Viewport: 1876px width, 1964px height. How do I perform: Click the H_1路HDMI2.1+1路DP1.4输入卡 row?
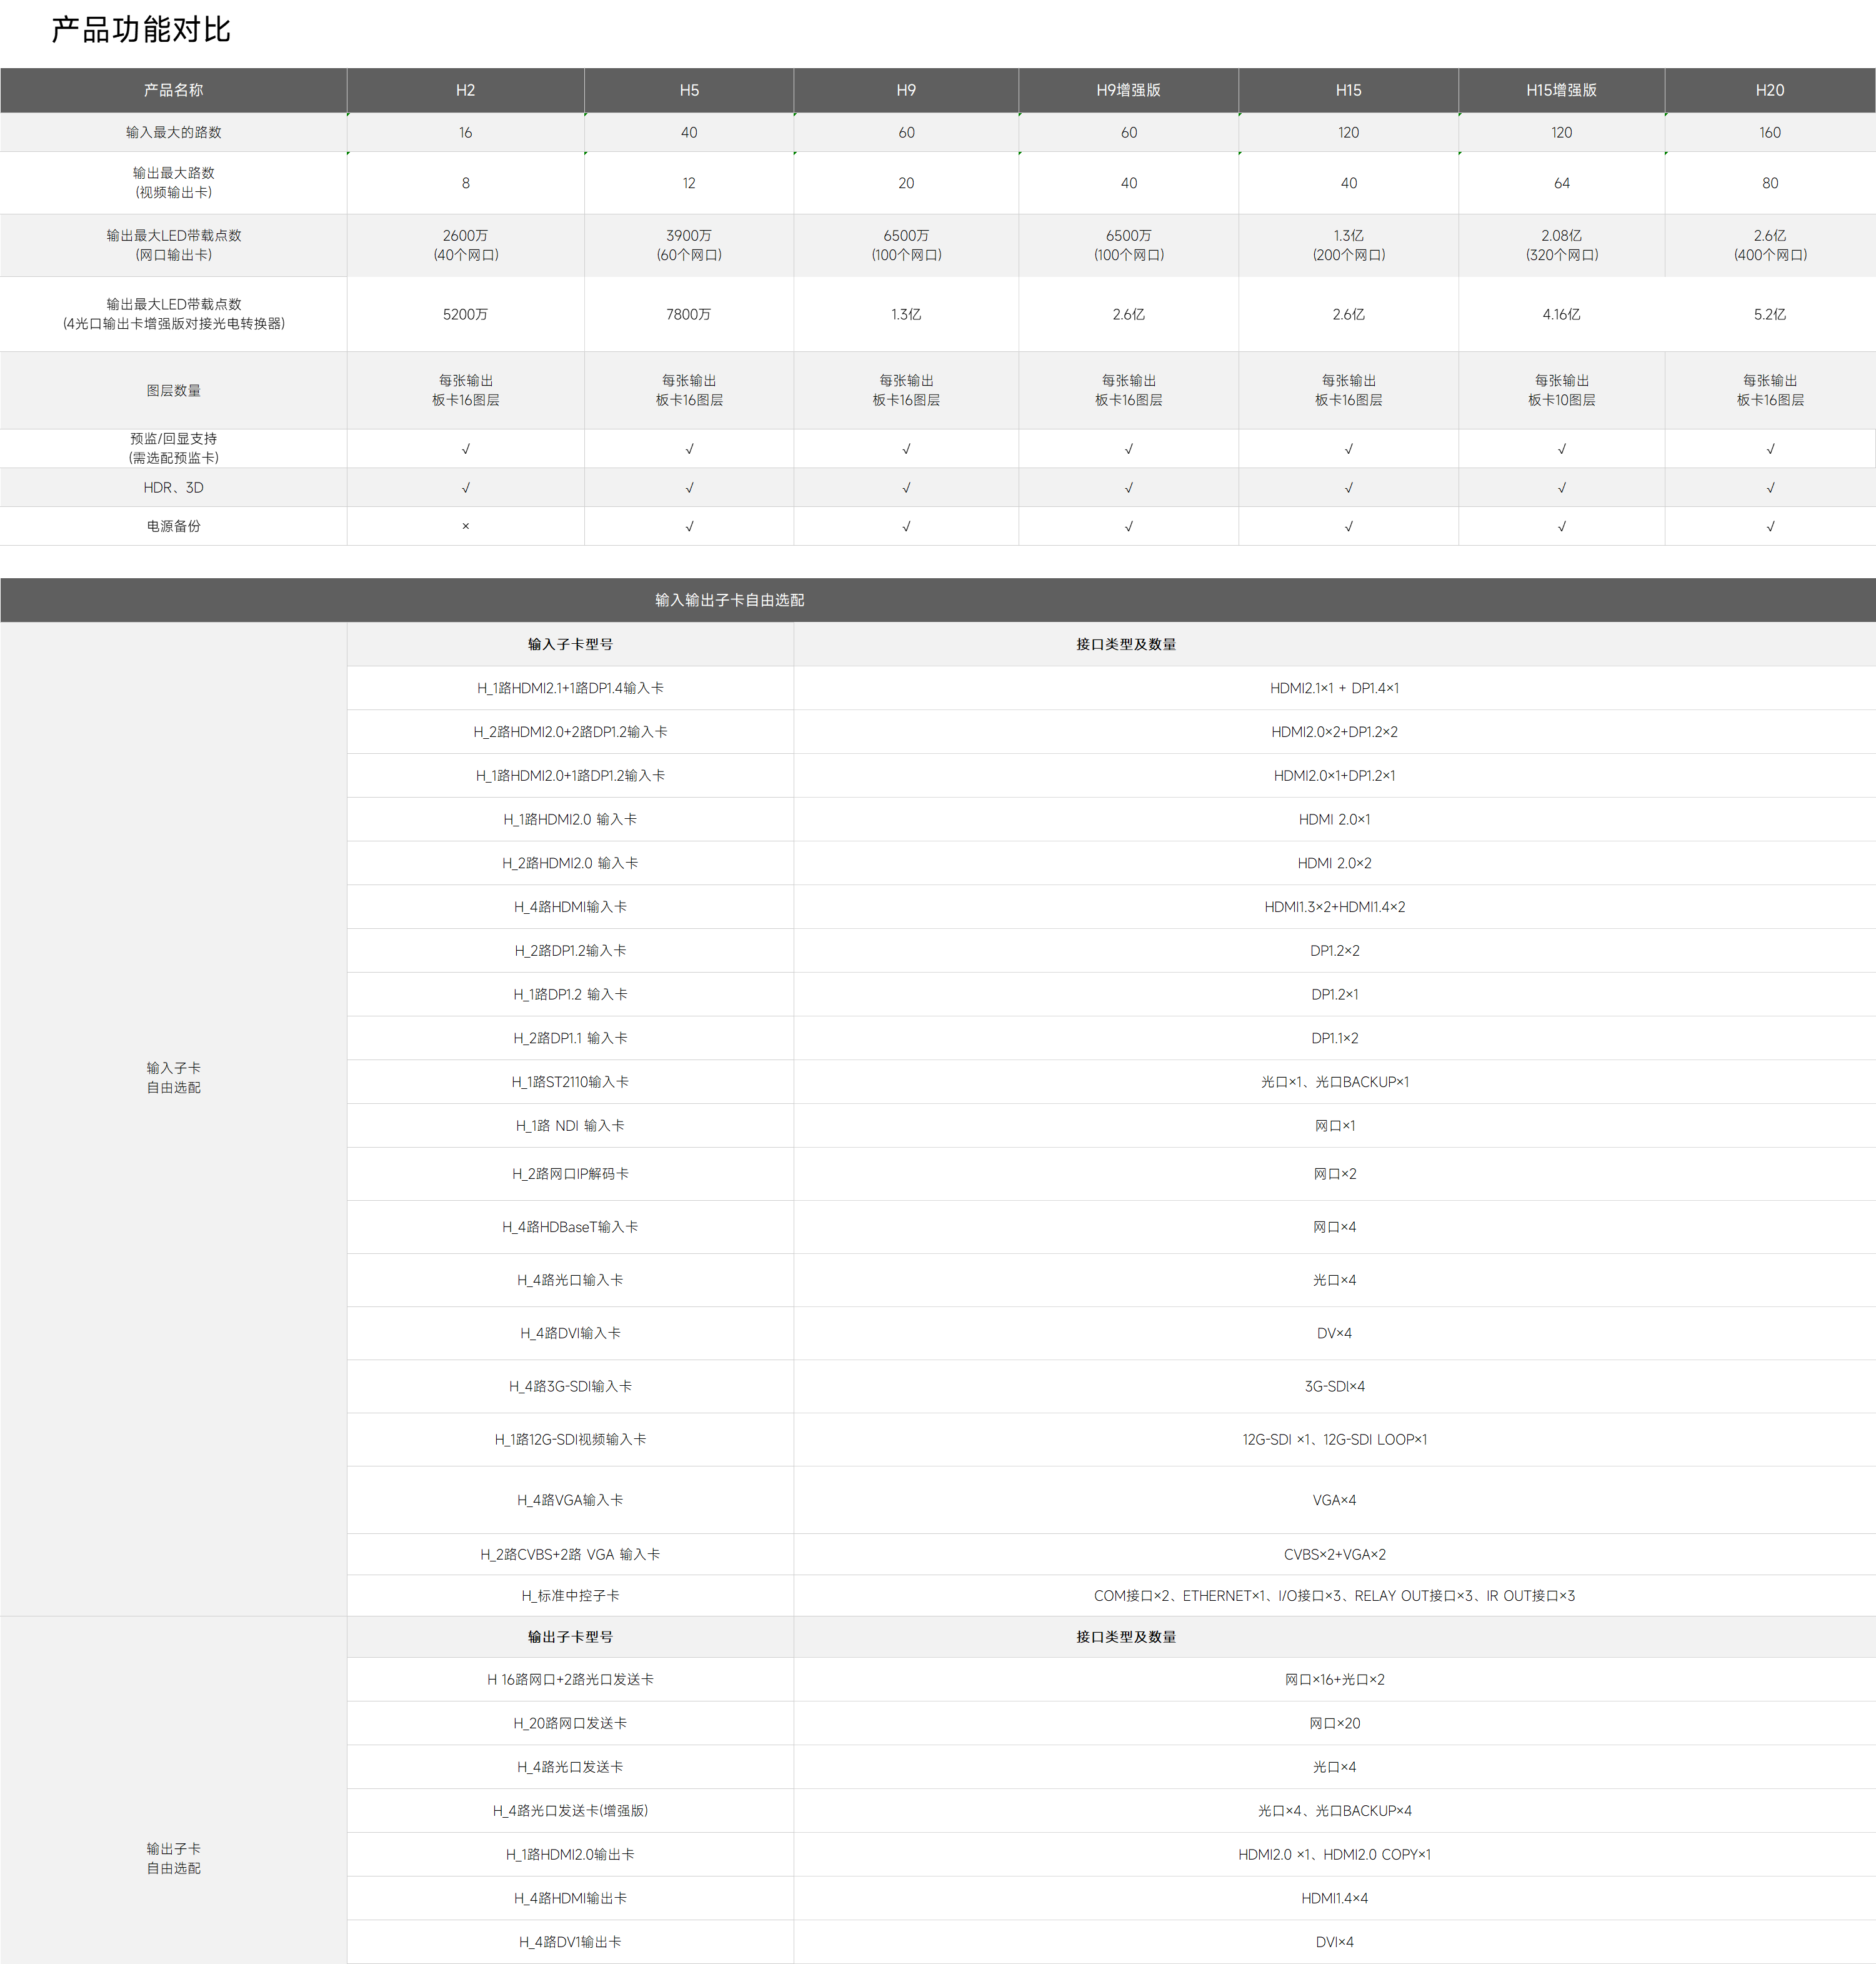tap(570, 688)
